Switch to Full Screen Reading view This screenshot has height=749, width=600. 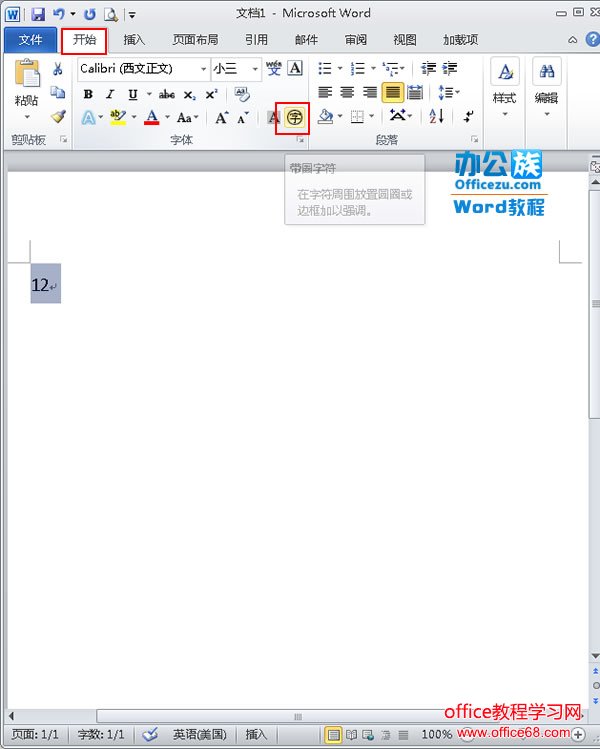point(351,734)
